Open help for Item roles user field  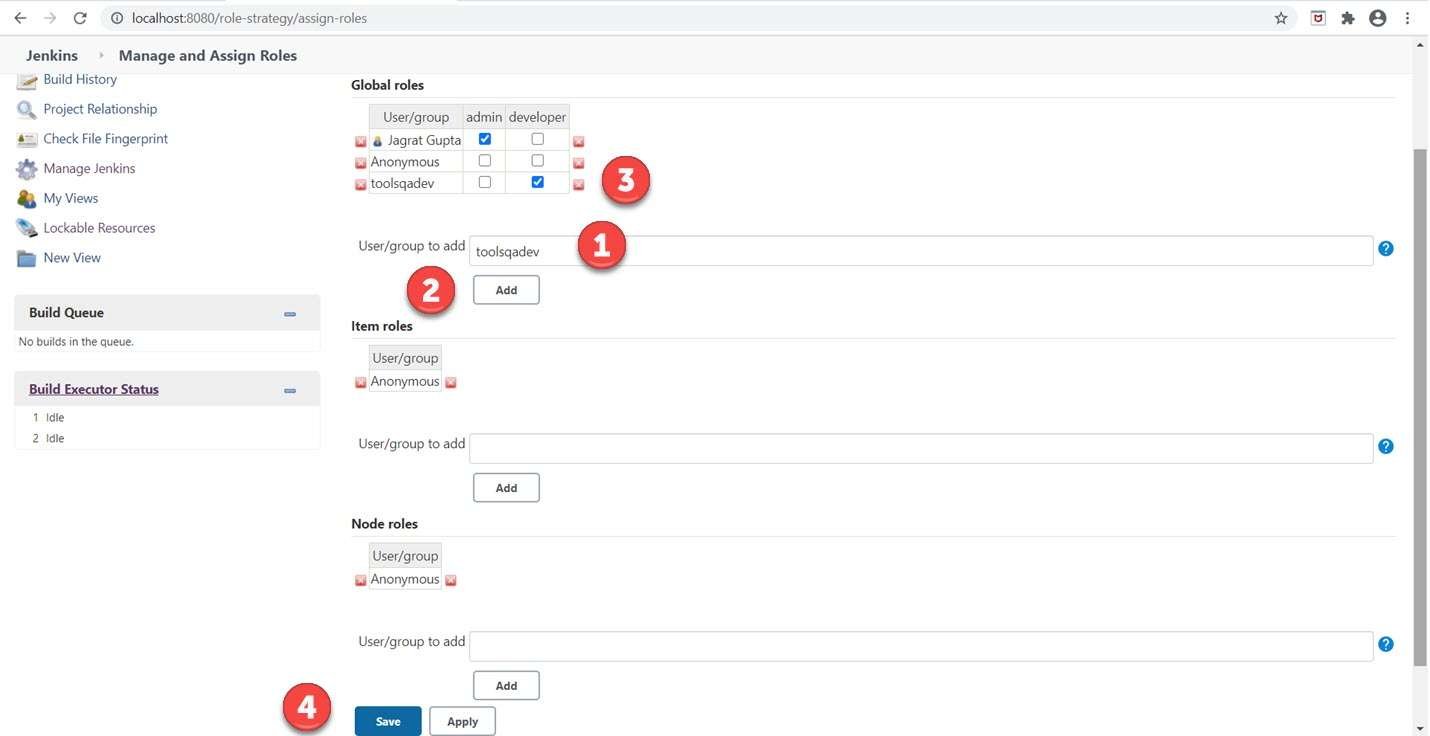[x=1386, y=446]
